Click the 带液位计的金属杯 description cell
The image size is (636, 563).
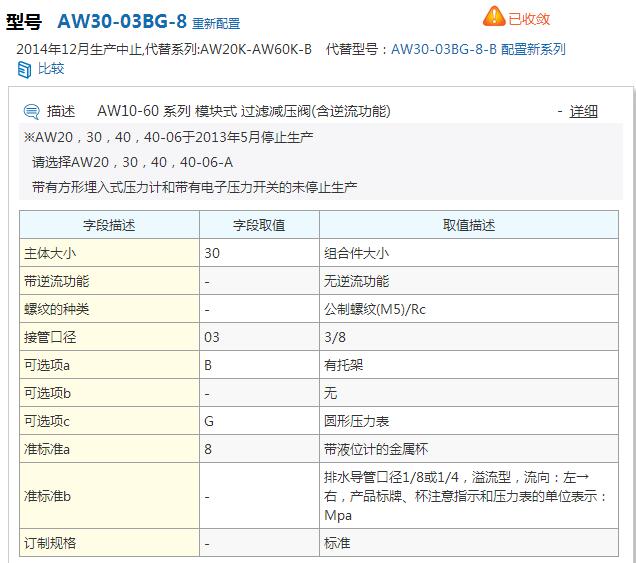[469, 449]
